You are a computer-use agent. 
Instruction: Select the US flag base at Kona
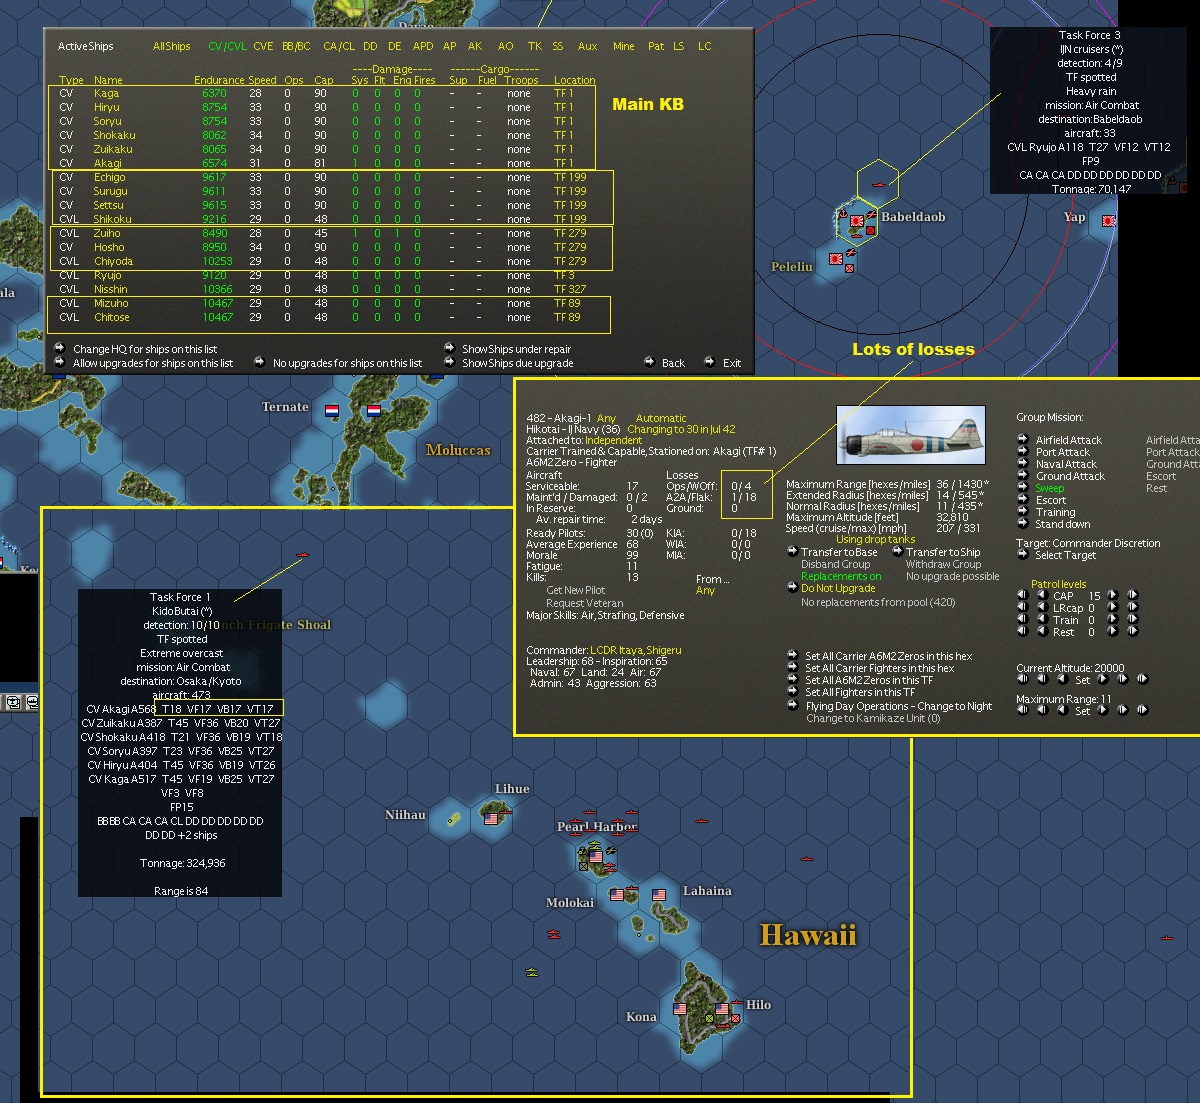tap(681, 1009)
